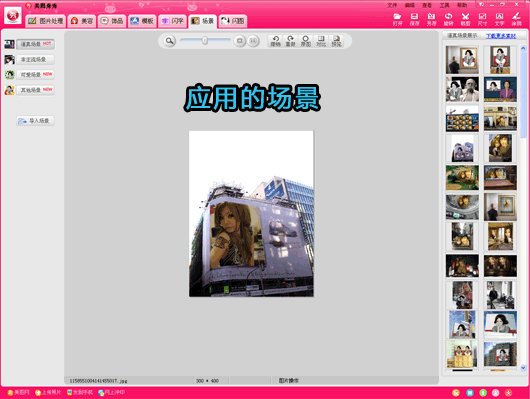
Task: Click the zoom slider handle
Action: (x=205, y=41)
